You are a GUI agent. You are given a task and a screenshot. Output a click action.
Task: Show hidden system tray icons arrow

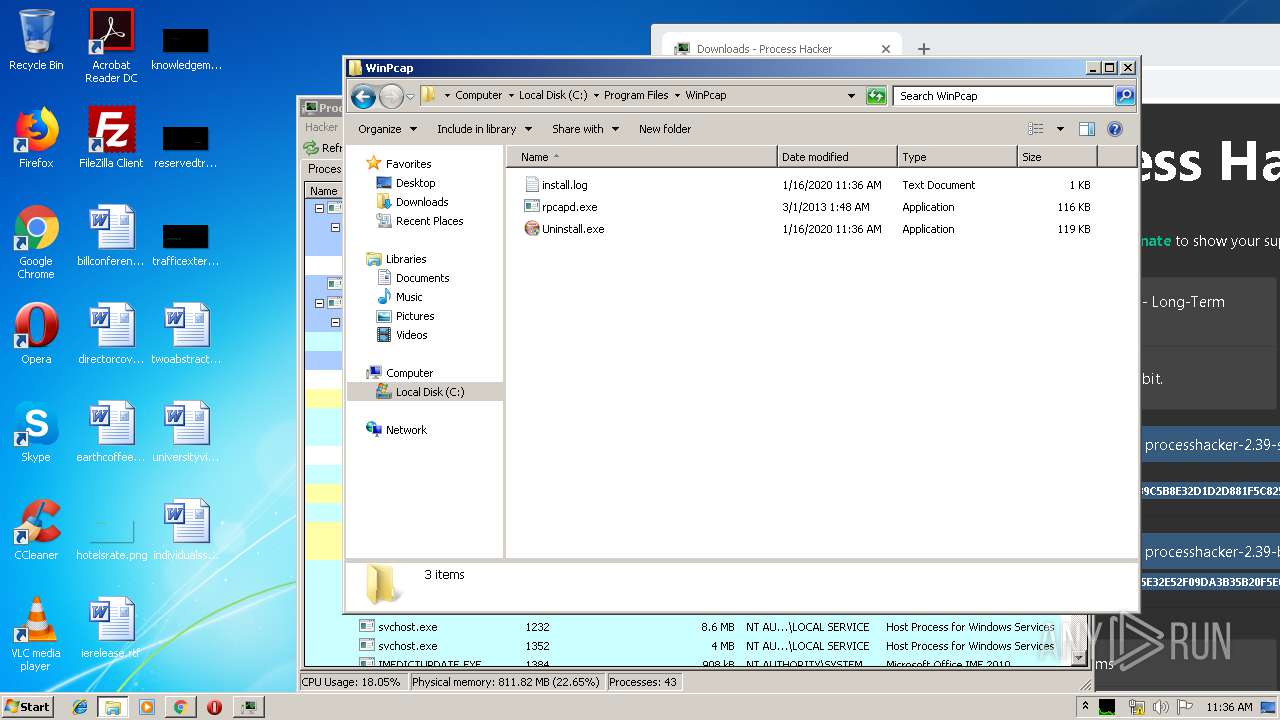coord(1086,707)
